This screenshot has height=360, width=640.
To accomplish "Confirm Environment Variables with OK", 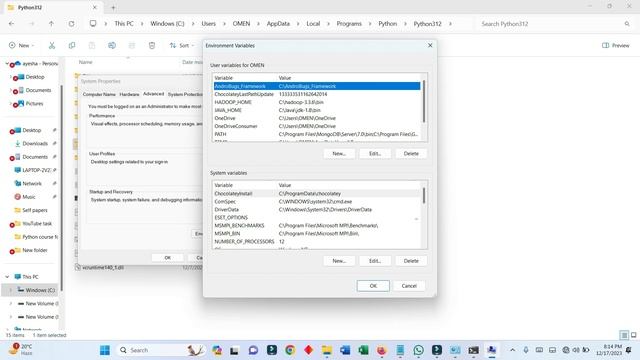I will click(x=373, y=286).
